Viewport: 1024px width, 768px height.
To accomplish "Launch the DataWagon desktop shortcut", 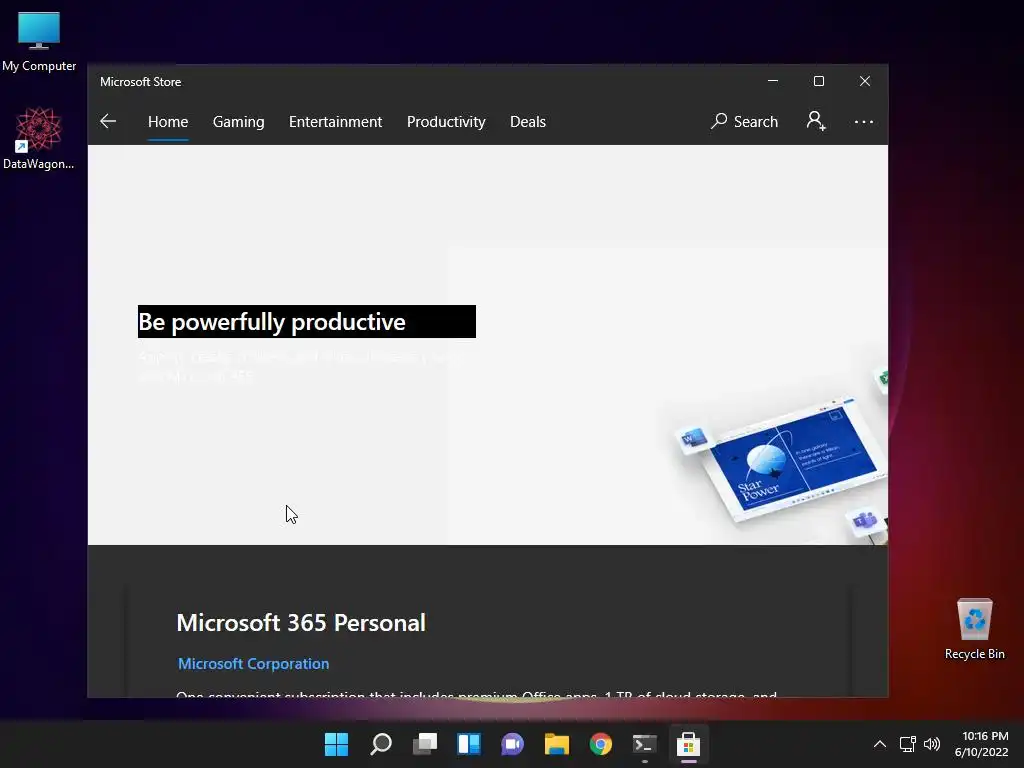I will pyautogui.click(x=39, y=138).
